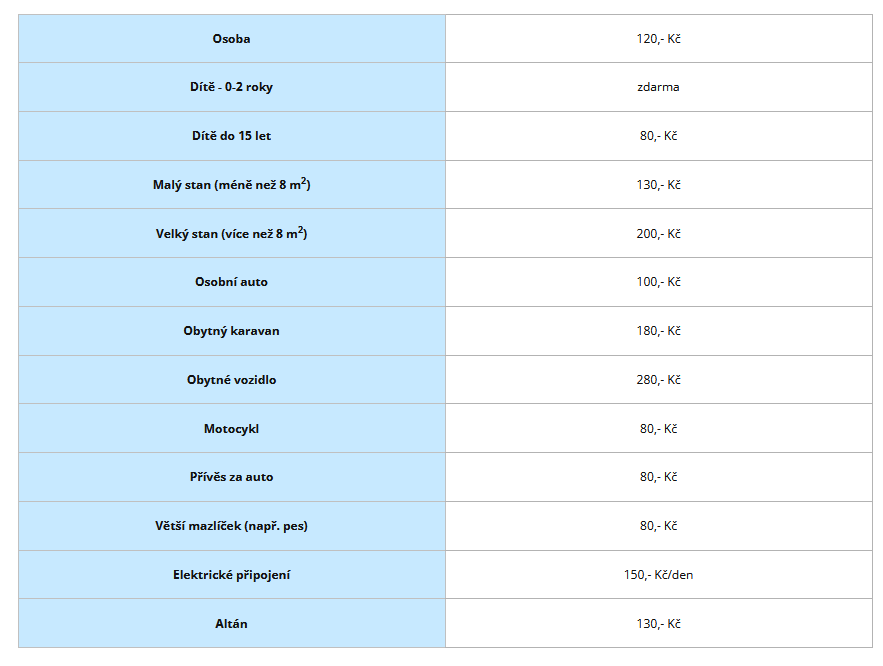The image size is (883, 666).
Task: Click the 100,- Kč price cell
Action: (x=658, y=282)
